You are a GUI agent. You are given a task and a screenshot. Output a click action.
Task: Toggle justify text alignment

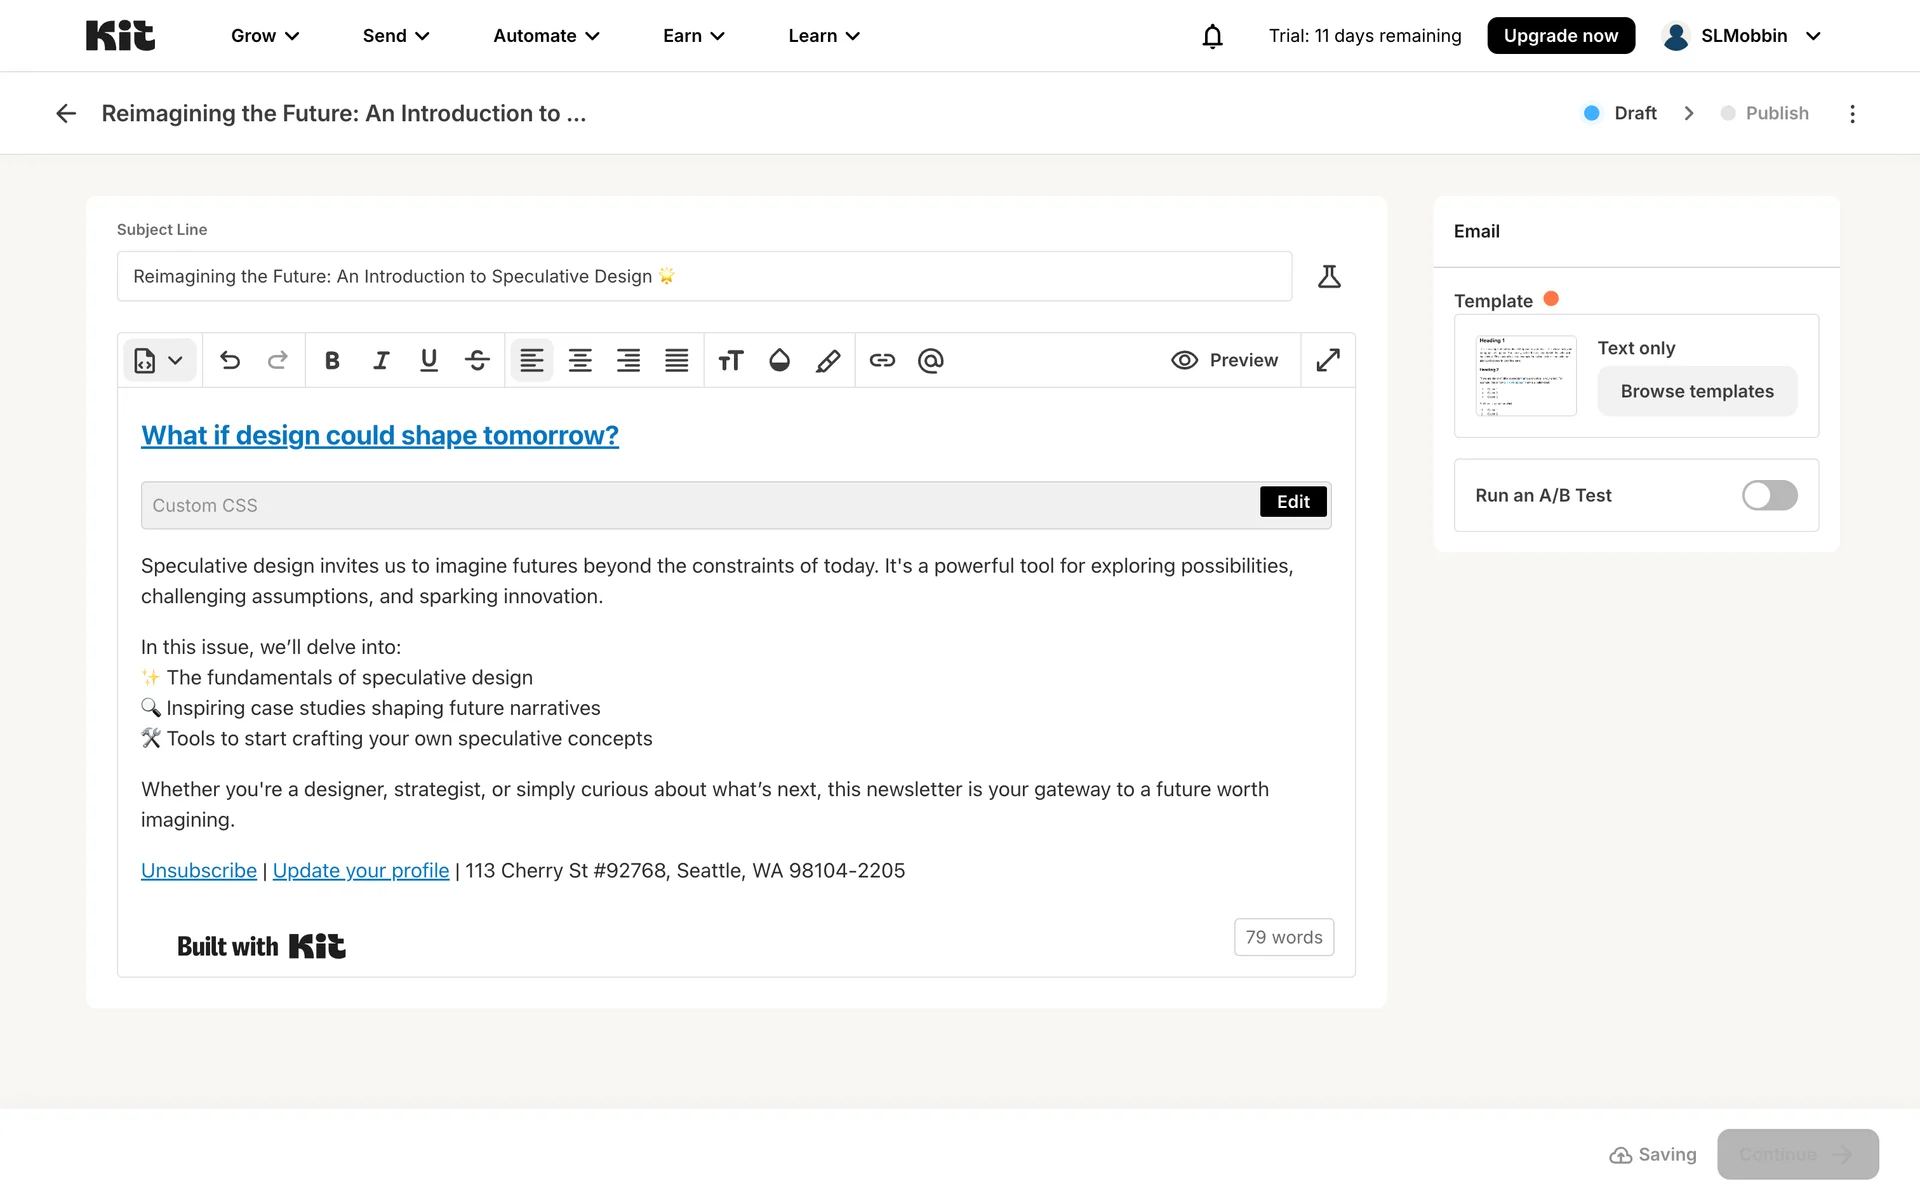click(x=677, y=360)
